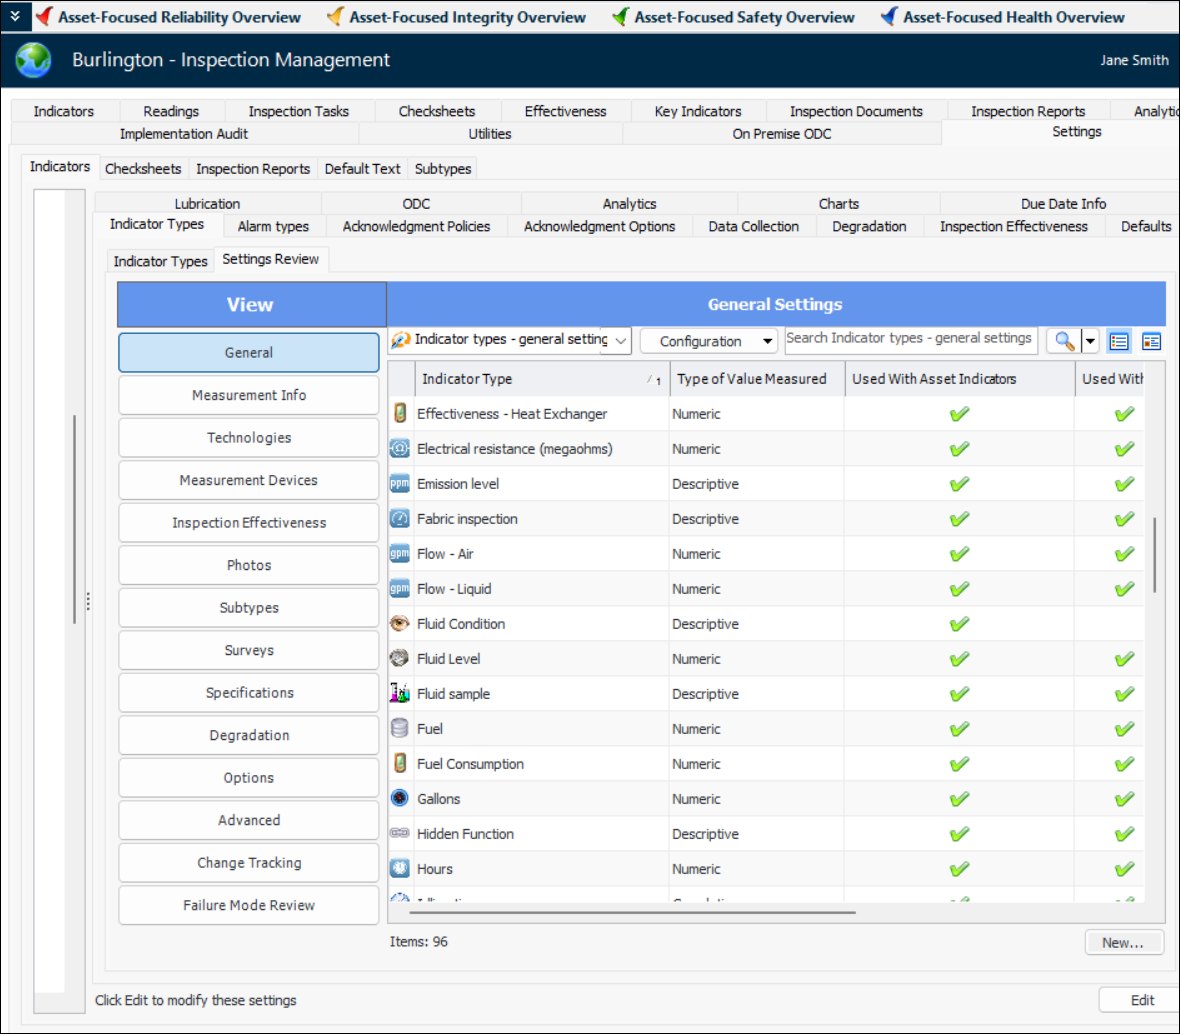This screenshot has height=1034, width=1180.
Task: Click the New... button
Action: pyautogui.click(x=1123, y=942)
